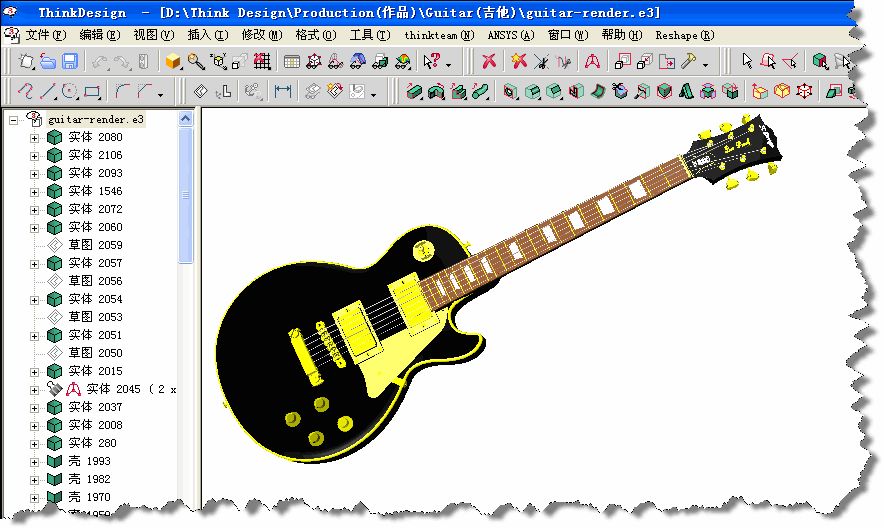Click the XY axis work plane icon

218,61
